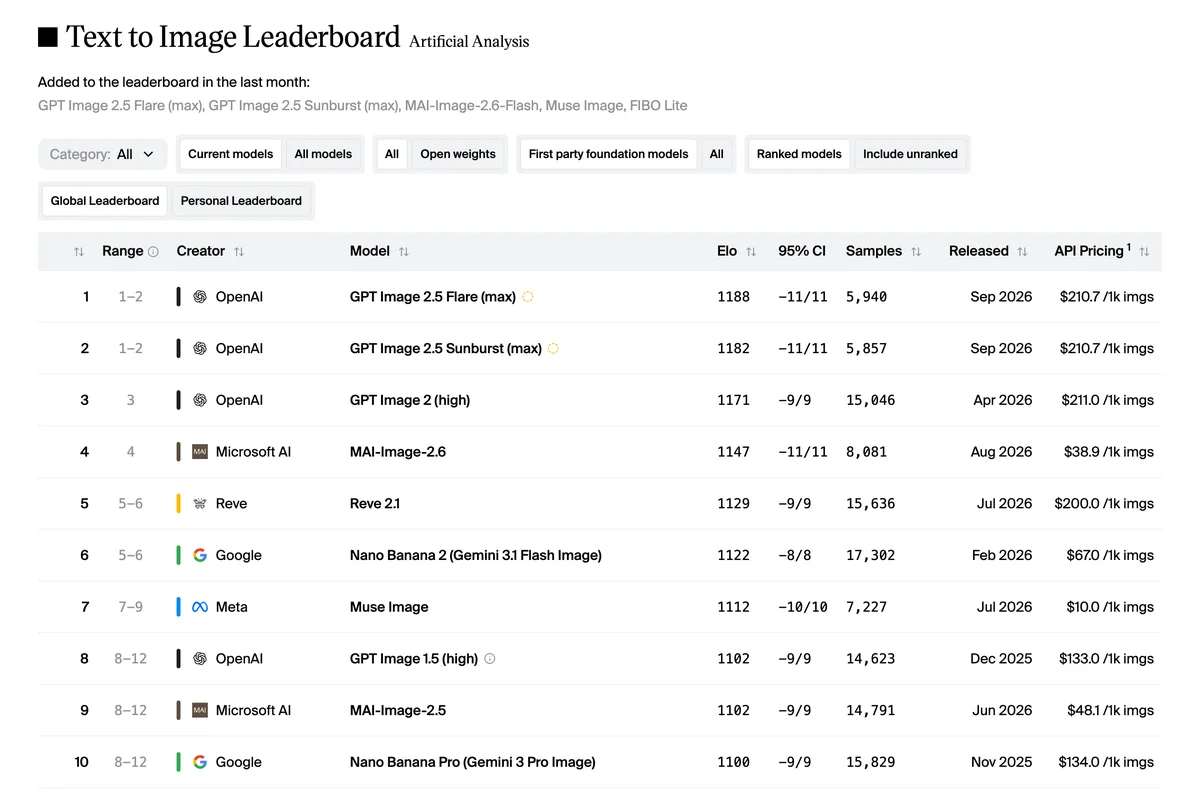Click the dotted circle icon beside GPT Image 2.5 Flare (max)
This screenshot has height=800, width=1200.
(528, 297)
